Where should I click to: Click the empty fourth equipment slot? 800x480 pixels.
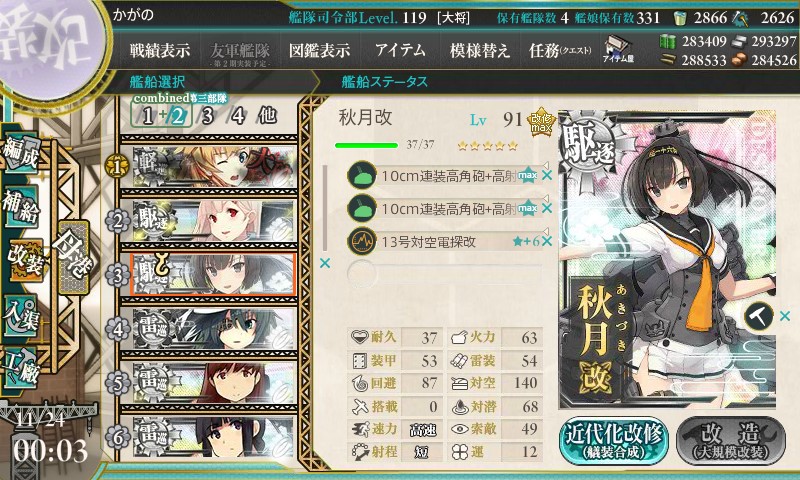click(444, 274)
